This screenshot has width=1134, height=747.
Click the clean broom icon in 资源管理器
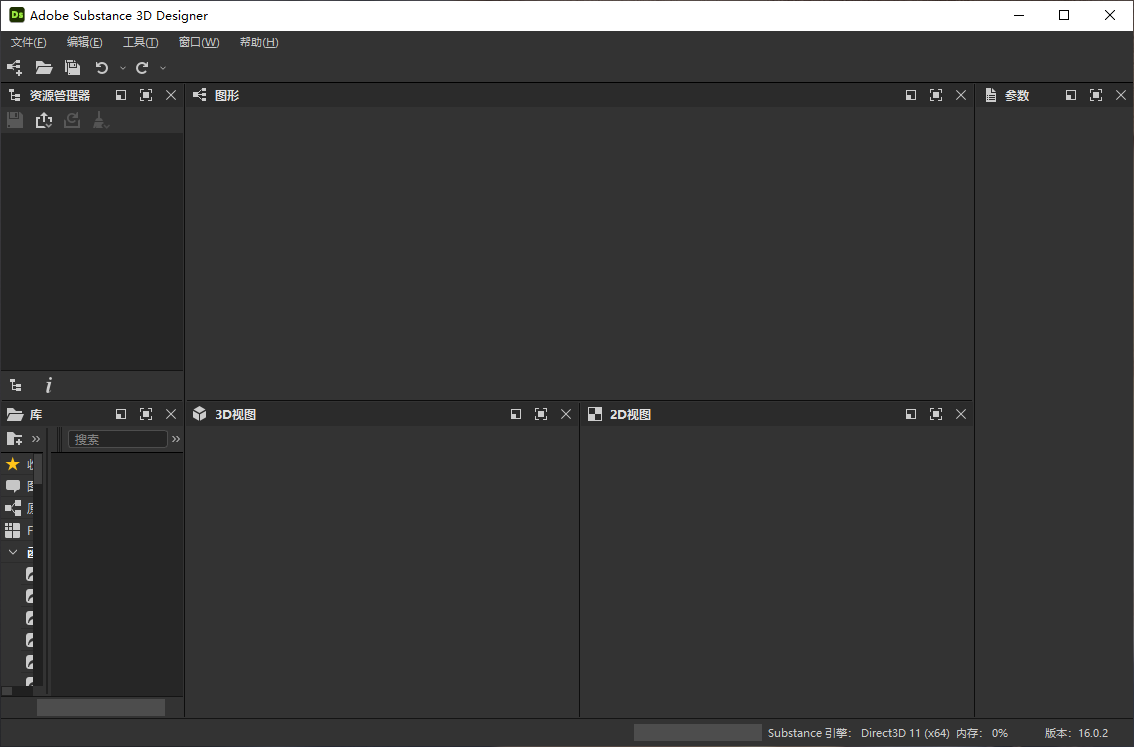[101, 120]
